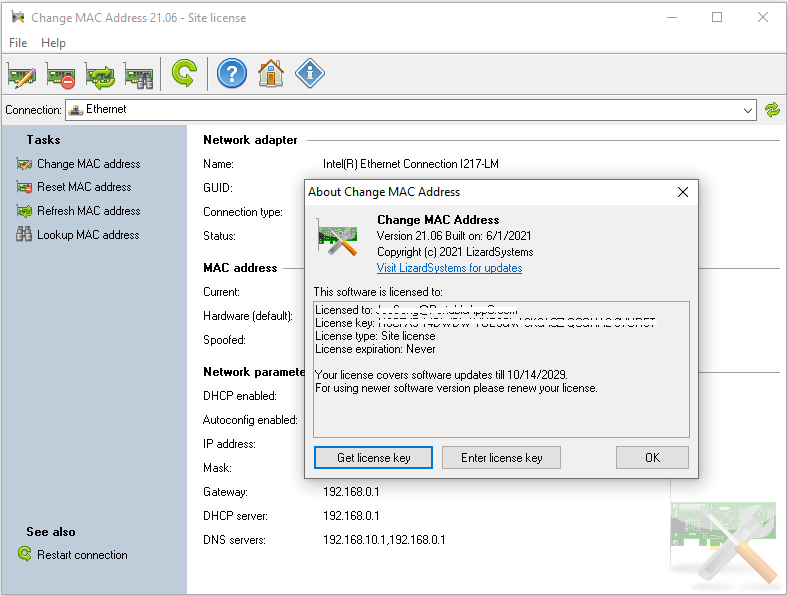The height and width of the screenshot is (596, 788).
Task: Open the File menu
Action: click(18, 43)
